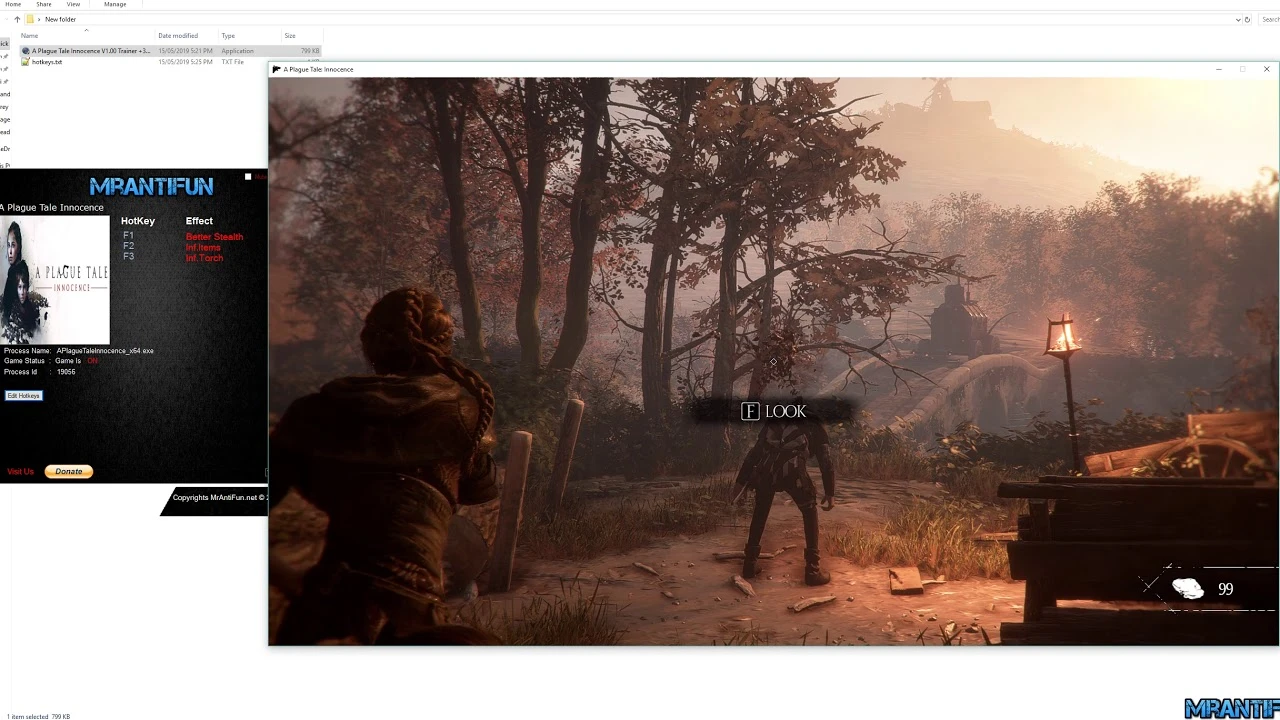Image resolution: width=1280 pixels, height=720 pixels.
Task: Click the MRANTIFUN logo on the trainer
Action: coord(151,186)
